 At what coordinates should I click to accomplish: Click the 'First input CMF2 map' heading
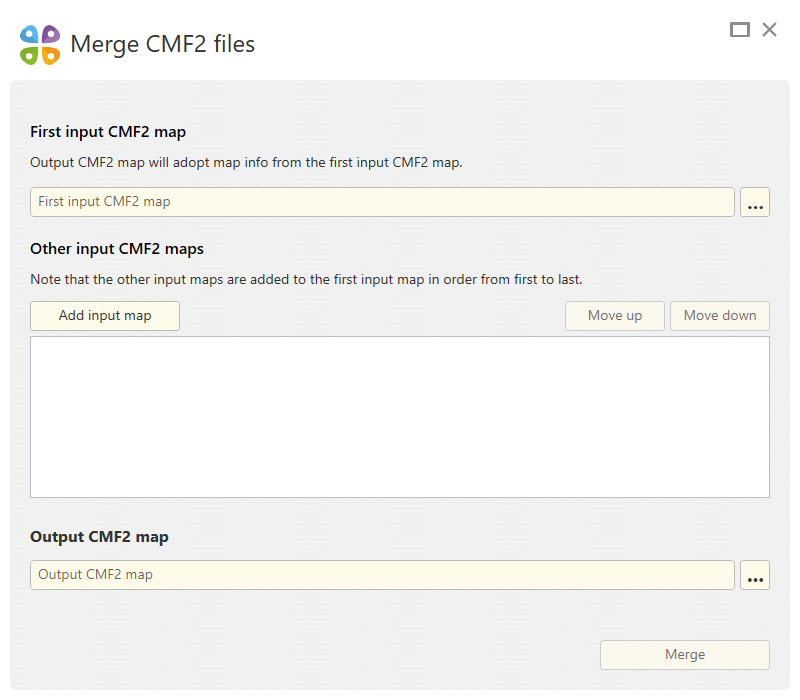108,132
